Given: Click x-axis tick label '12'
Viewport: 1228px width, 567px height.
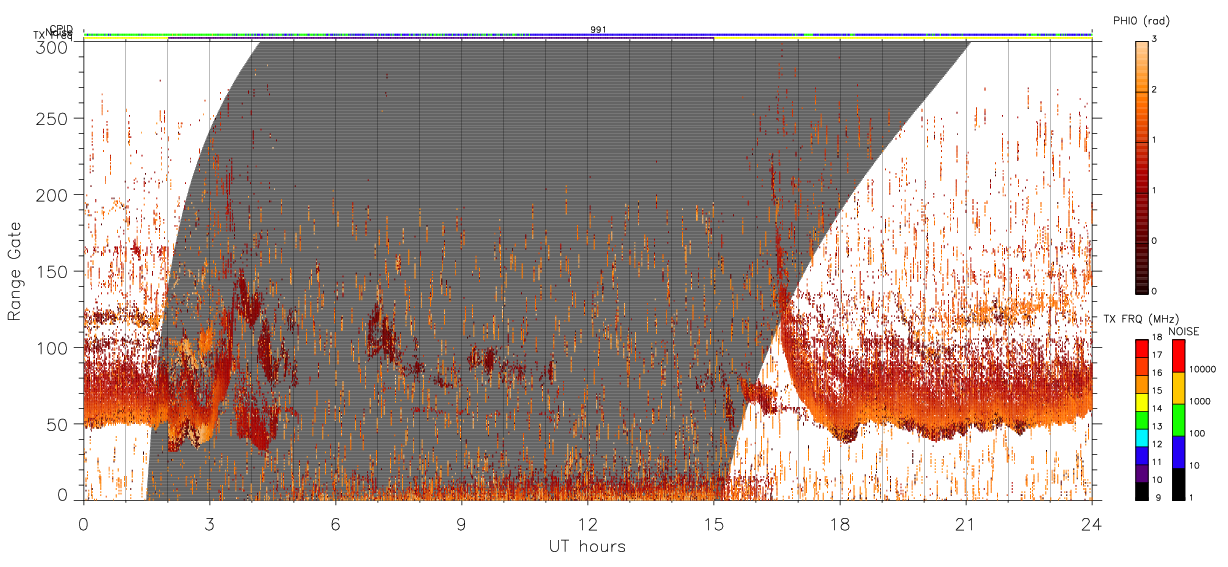Looking at the screenshot, I should tap(587, 523).
